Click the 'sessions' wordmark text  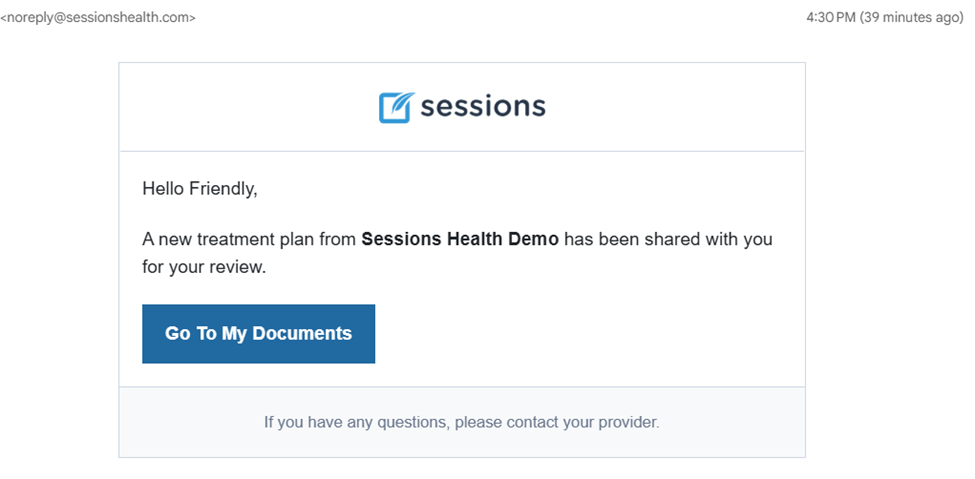click(x=483, y=107)
